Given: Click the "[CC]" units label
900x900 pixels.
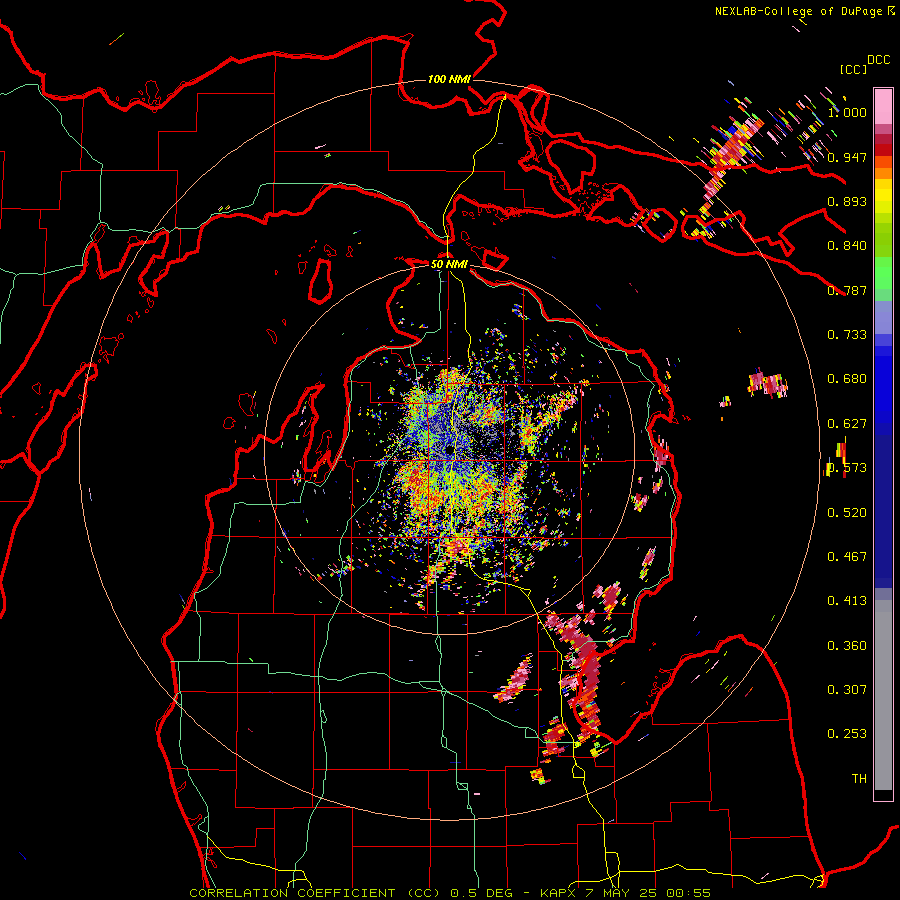Looking at the screenshot, I should click(853, 69).
